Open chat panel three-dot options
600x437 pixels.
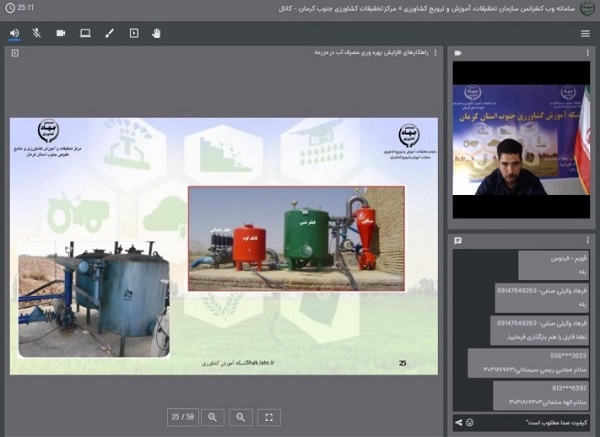tap(586, 240)
